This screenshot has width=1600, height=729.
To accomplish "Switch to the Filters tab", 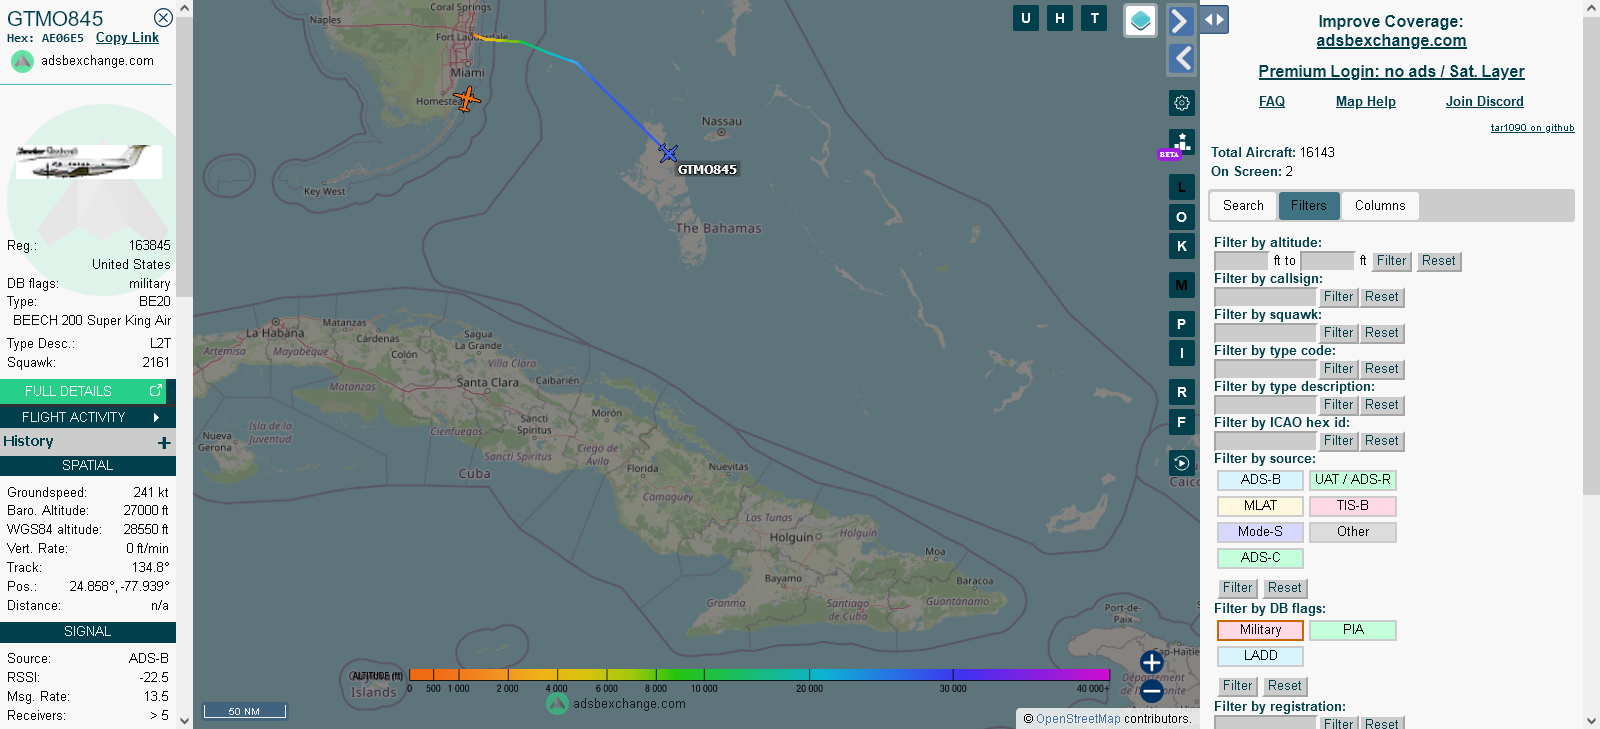I will tap(1308, 206).
